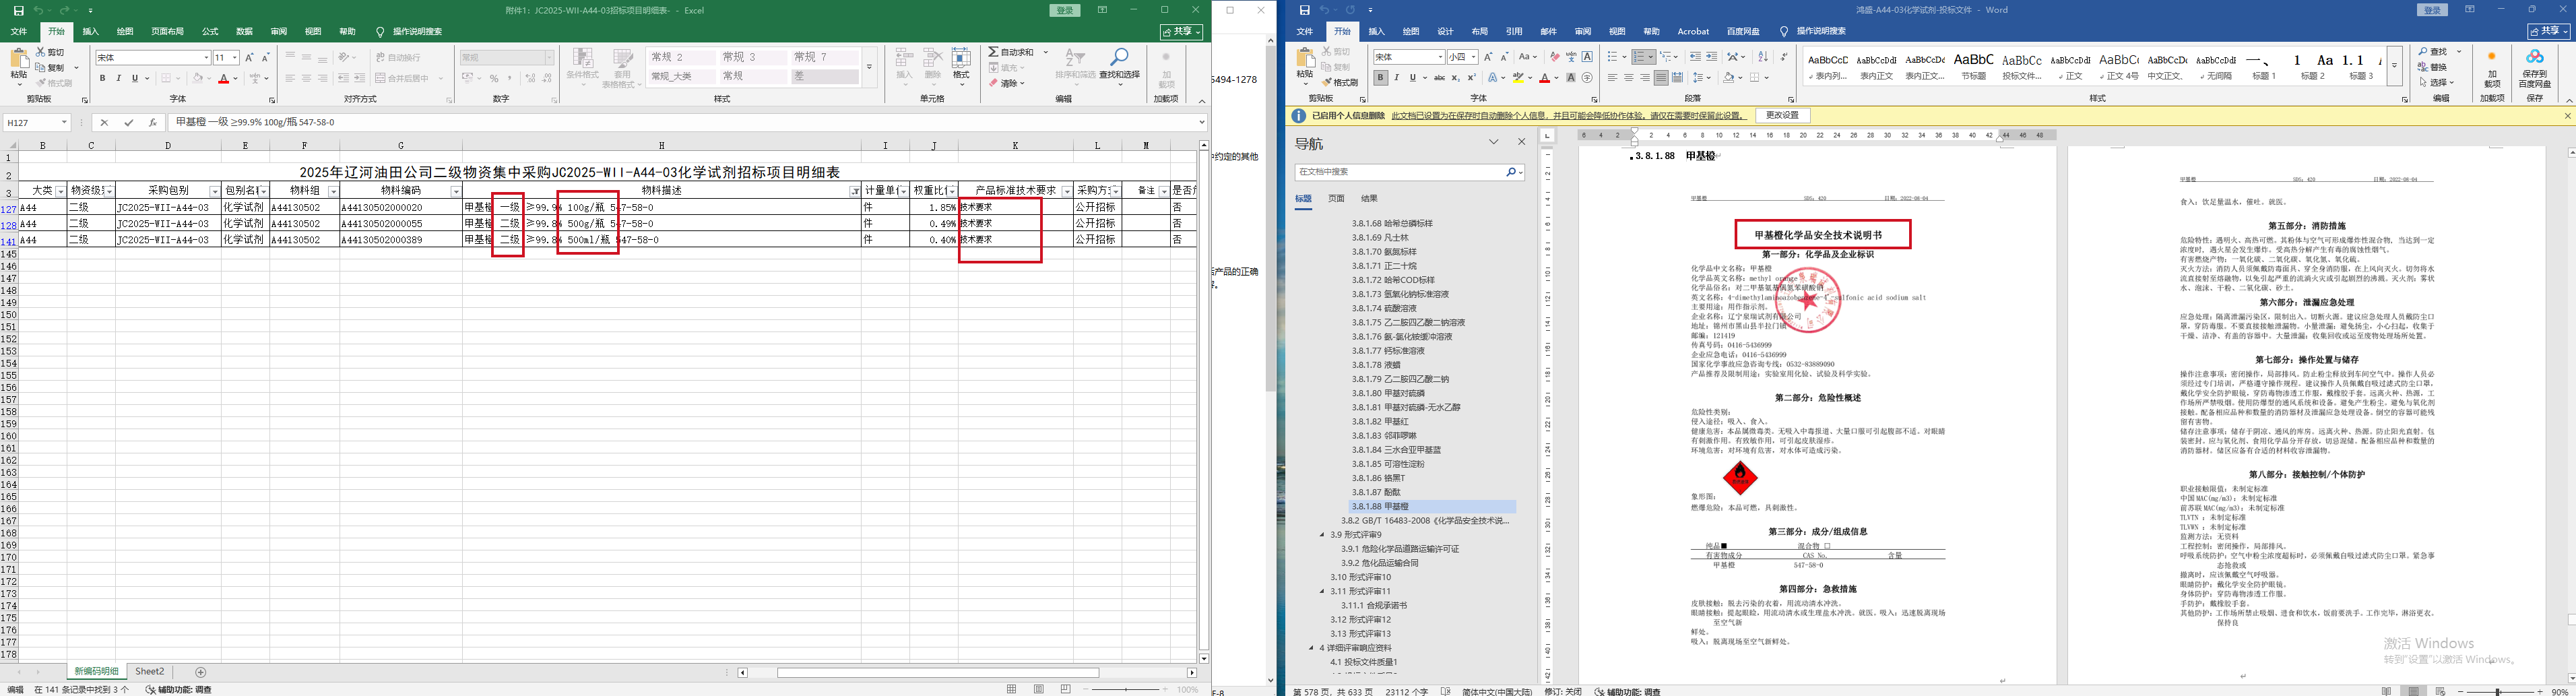Confirm formula entry checkmark in Excel
2576x696 pixels.
coord(128,122)
